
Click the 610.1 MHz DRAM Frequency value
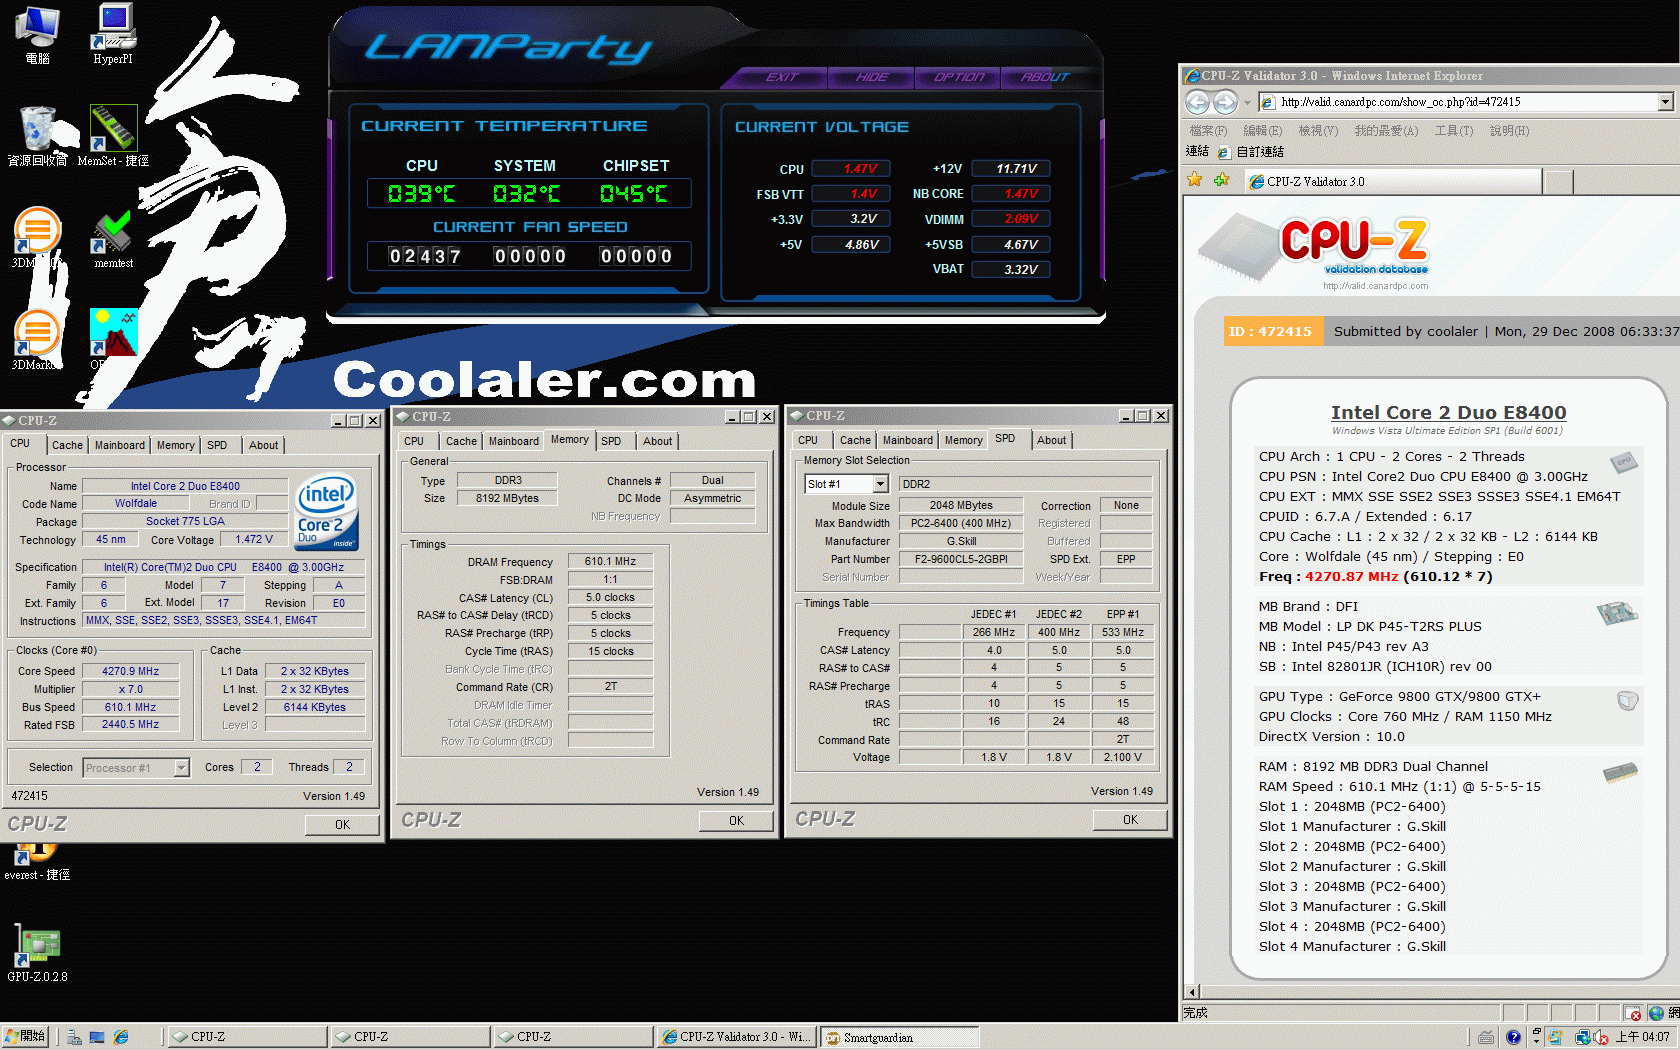point(610,561)
